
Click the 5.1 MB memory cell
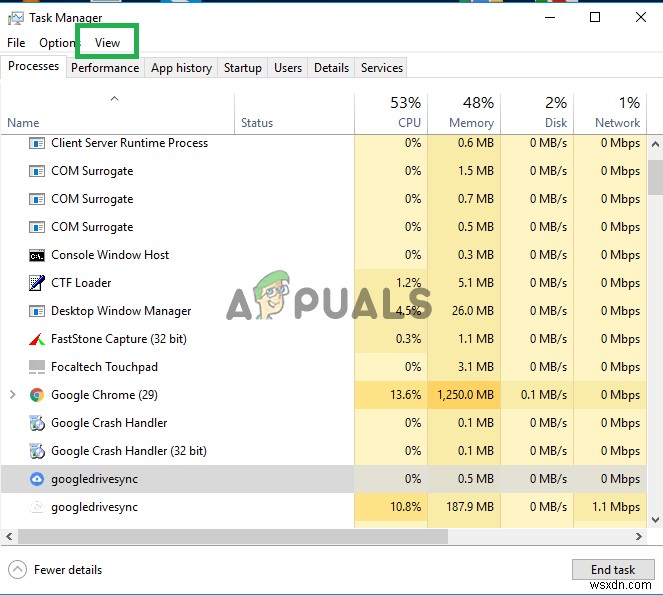point(464,283)
